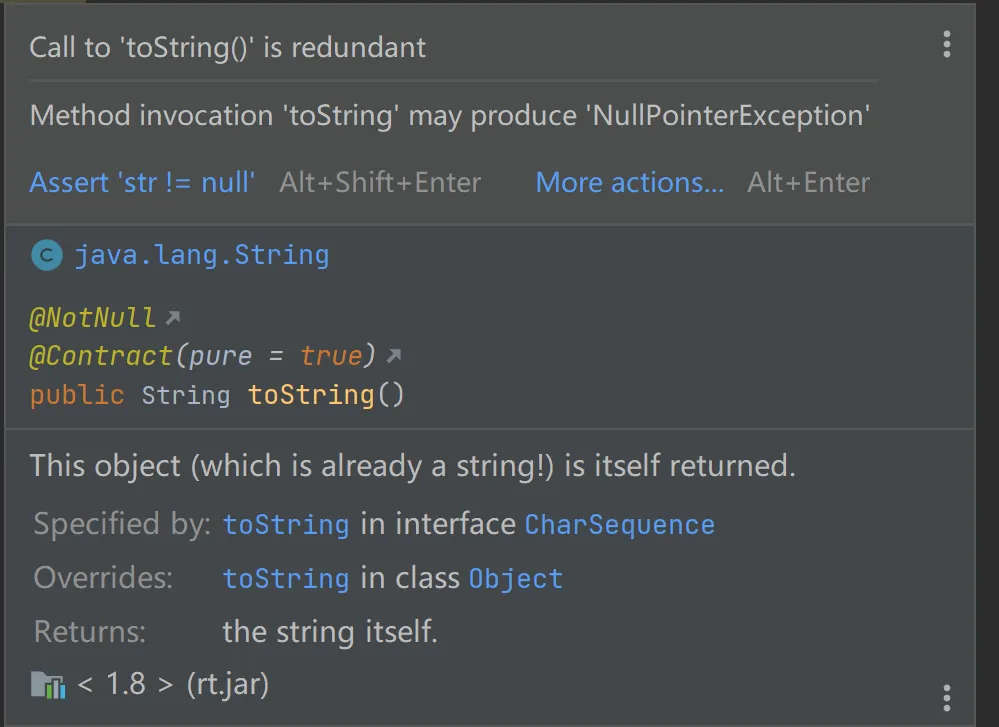Click the '< 1.8 > (rt.jar)' library label

click(173, 685)
